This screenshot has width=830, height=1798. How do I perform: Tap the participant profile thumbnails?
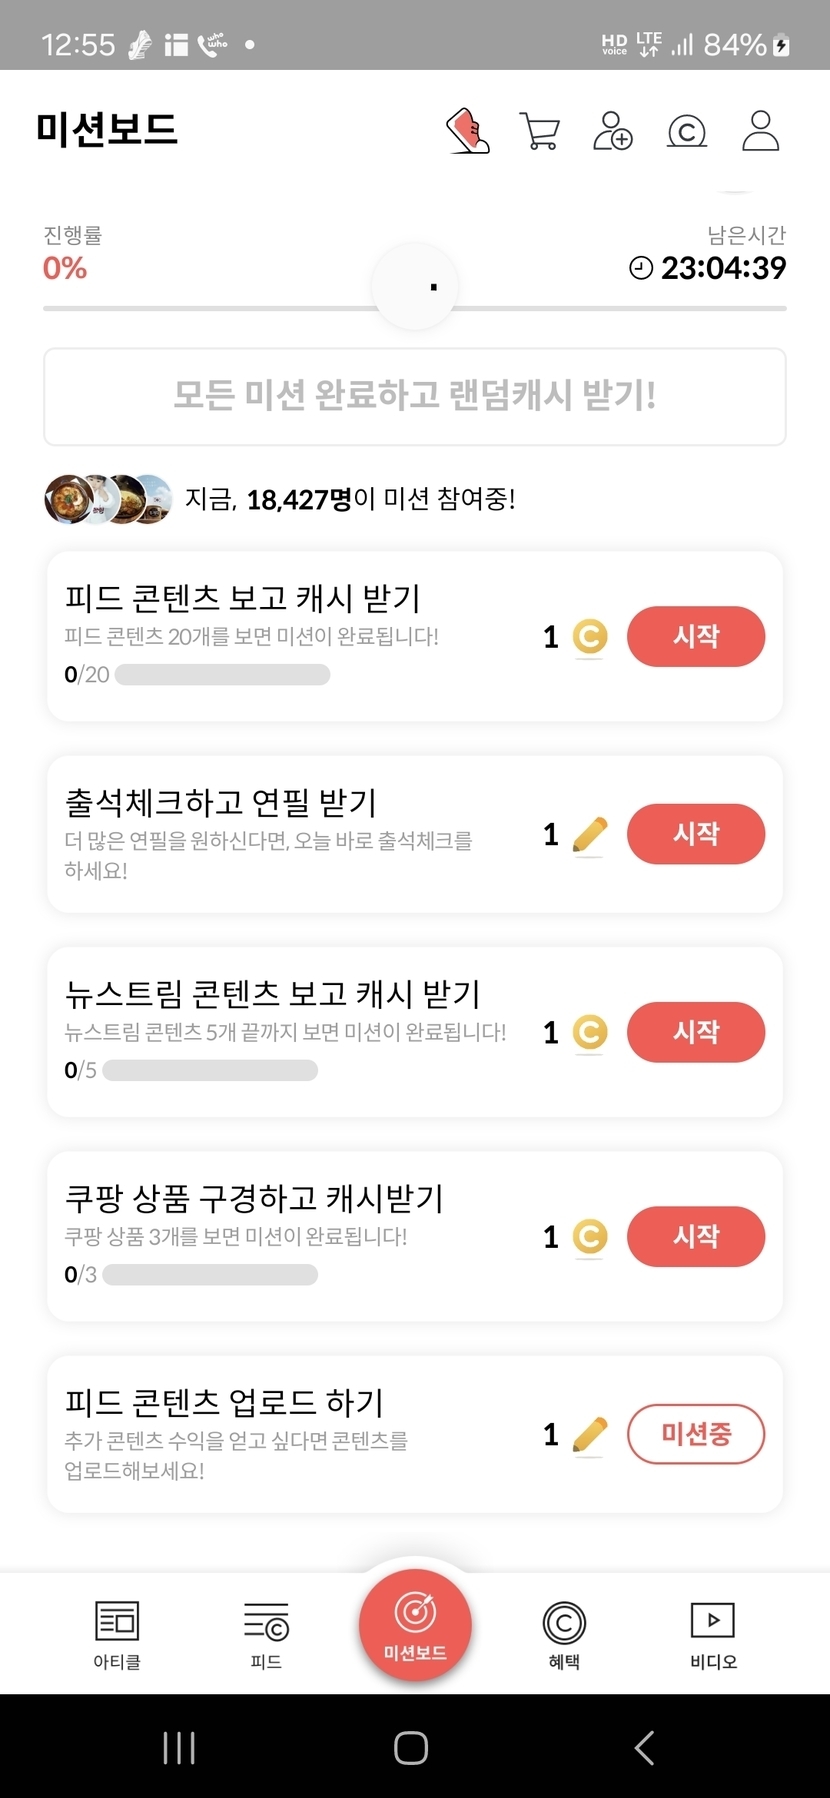point(108,498)
